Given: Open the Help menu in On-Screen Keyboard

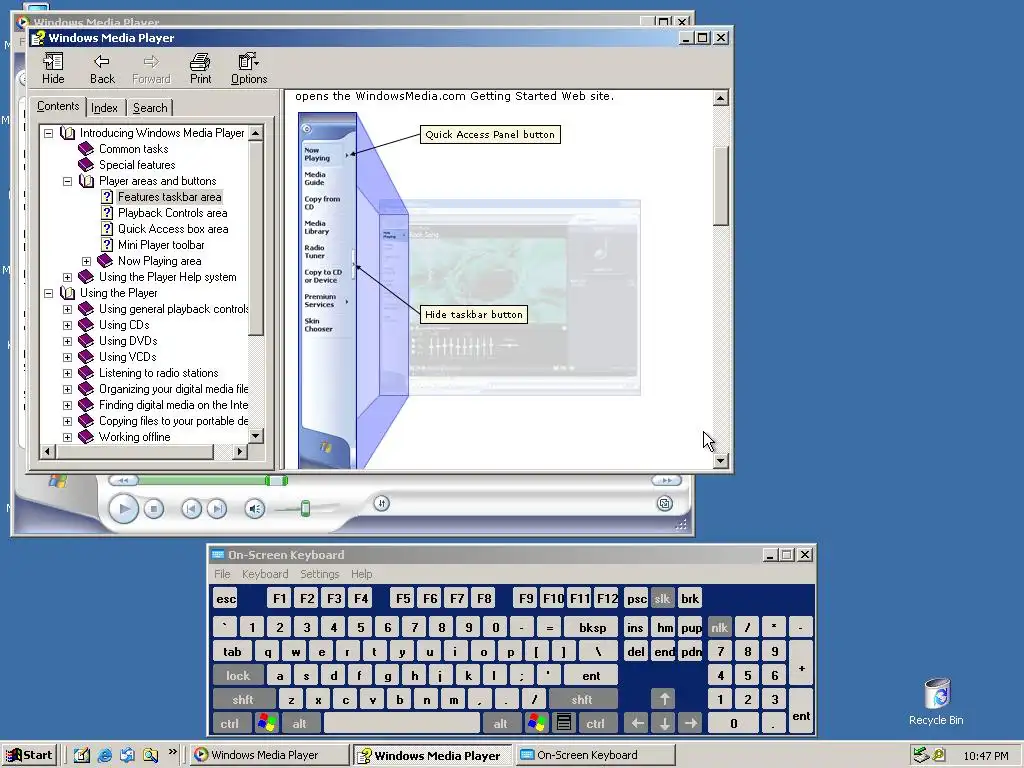Looking at the screenshot, I should click(361, 574).
